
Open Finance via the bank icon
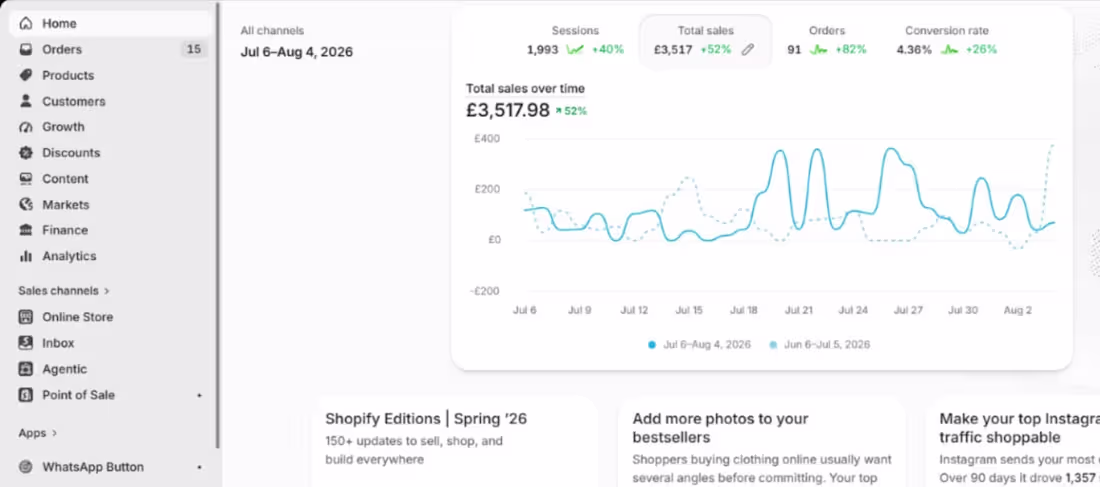point(26,230)
